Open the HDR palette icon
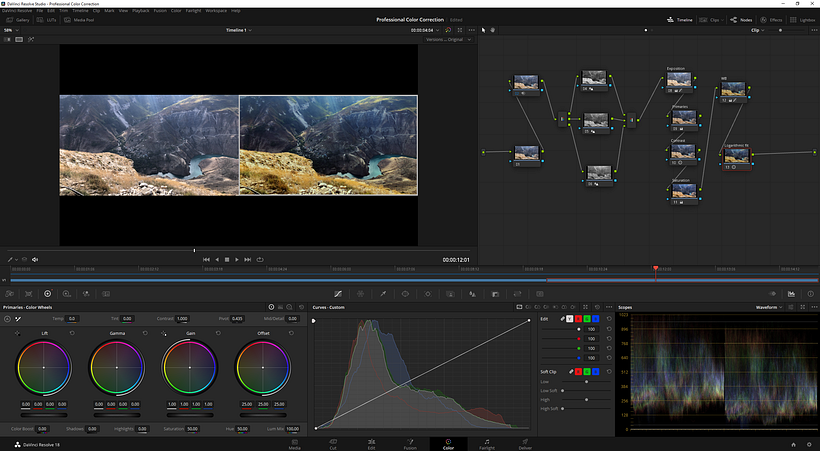 tap(66, 294)
